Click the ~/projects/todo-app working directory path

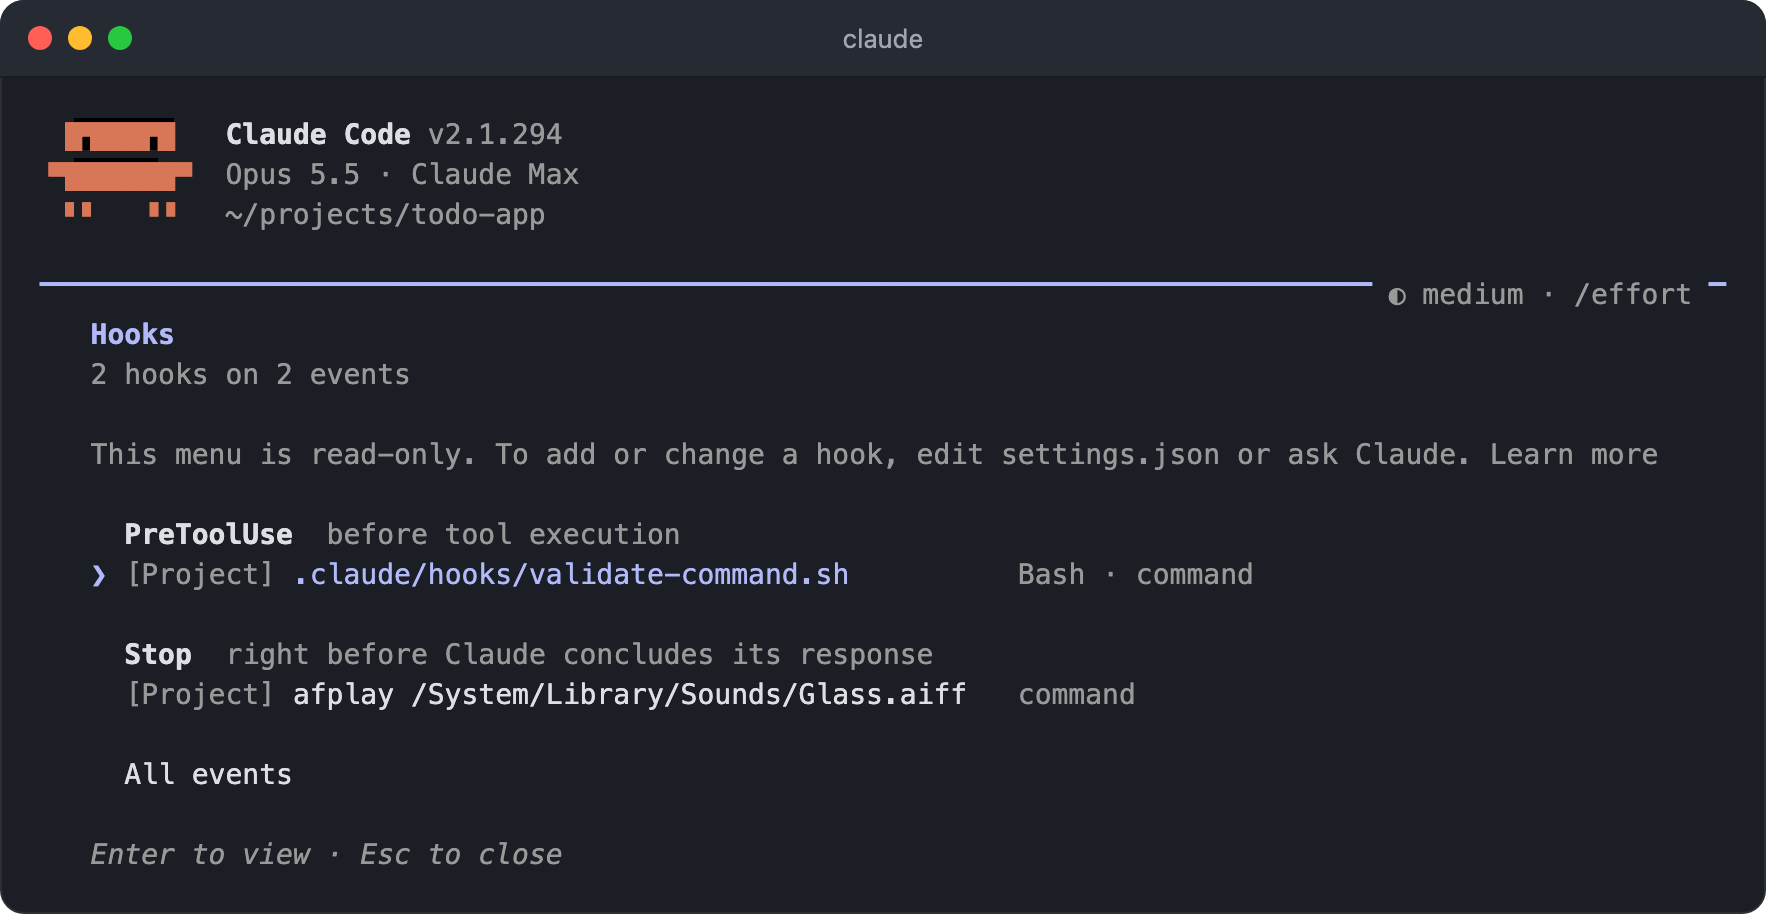pos(385,214)
